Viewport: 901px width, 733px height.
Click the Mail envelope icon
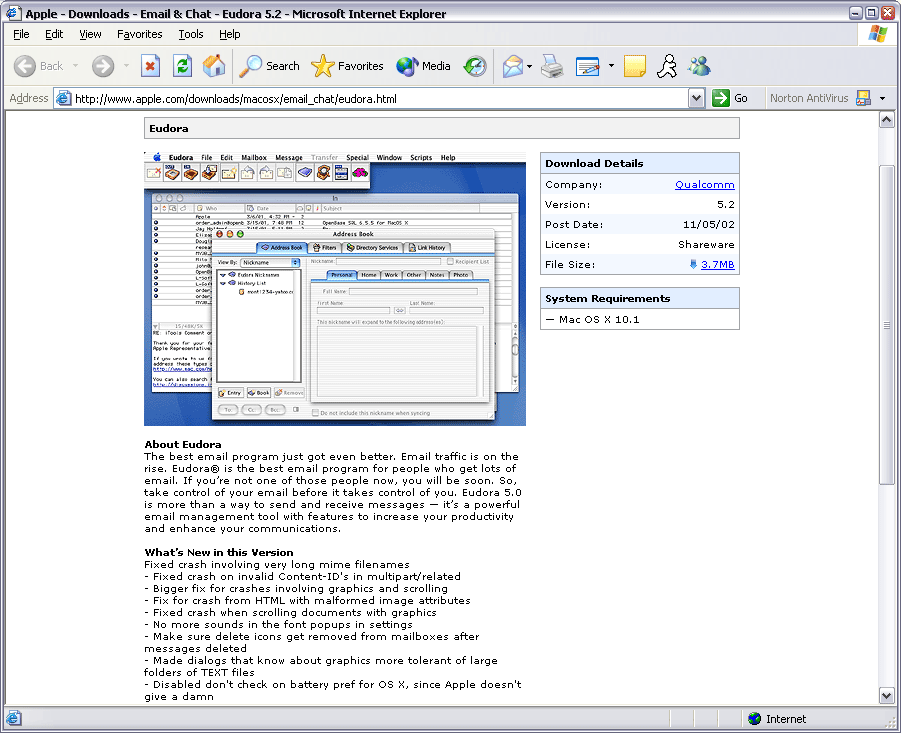513,67
